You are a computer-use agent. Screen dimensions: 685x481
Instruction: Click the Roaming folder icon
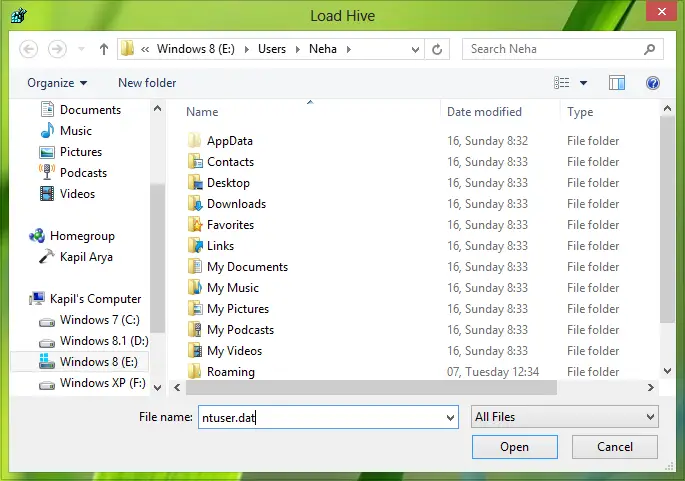[195, 371]
